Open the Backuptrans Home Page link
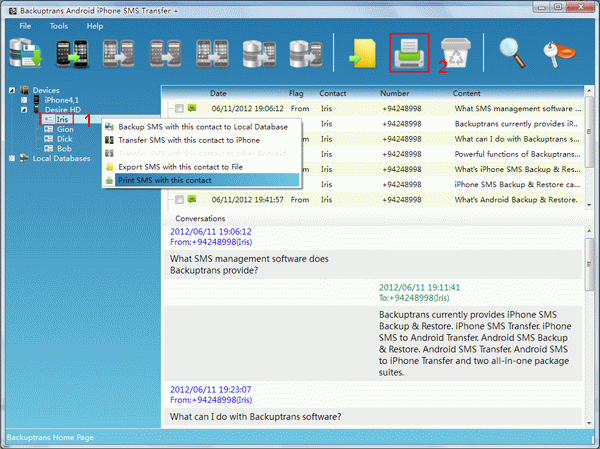 (x=50, y=438)
